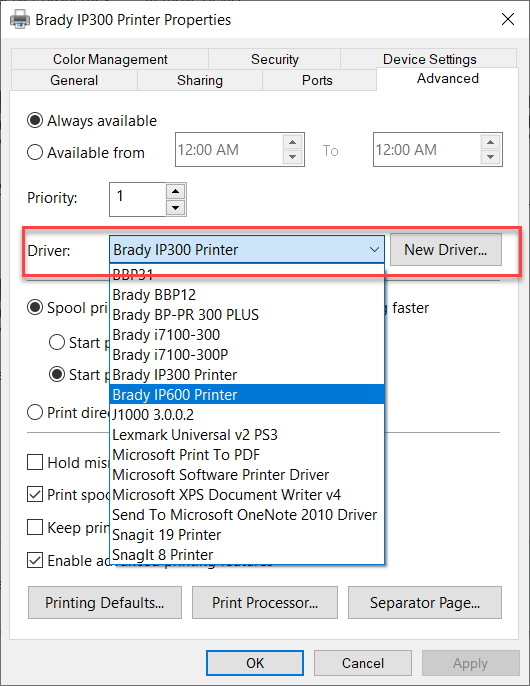
Task: Choose Microsoft XPS Document Writer v4
Action: tap(247, 495)
